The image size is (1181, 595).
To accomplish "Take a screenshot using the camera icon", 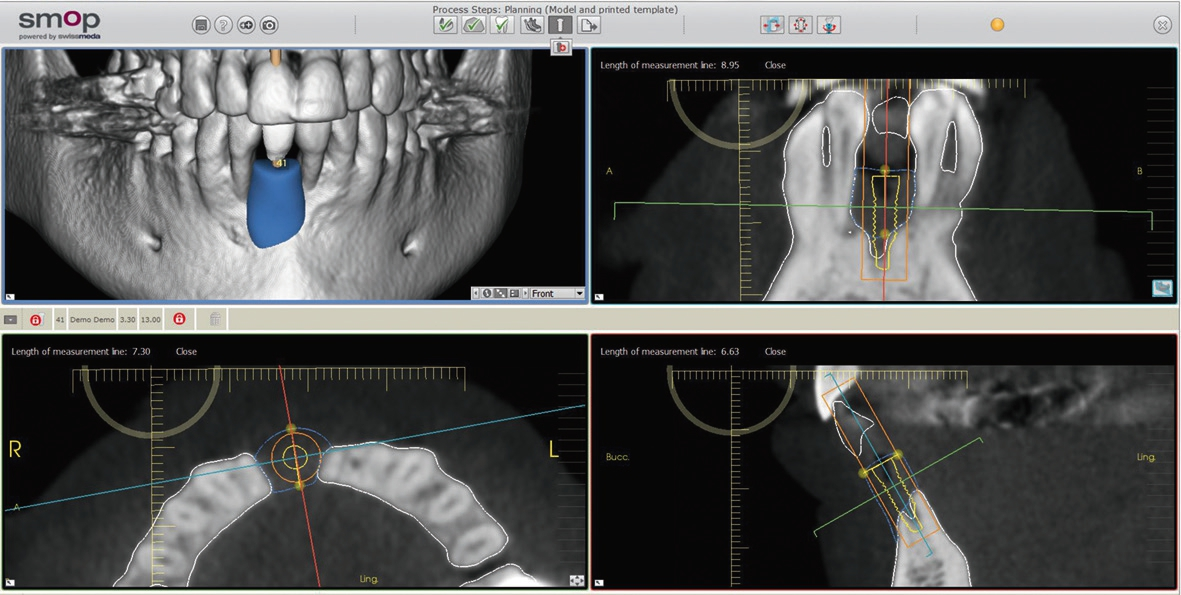I will tap(268, 24).
